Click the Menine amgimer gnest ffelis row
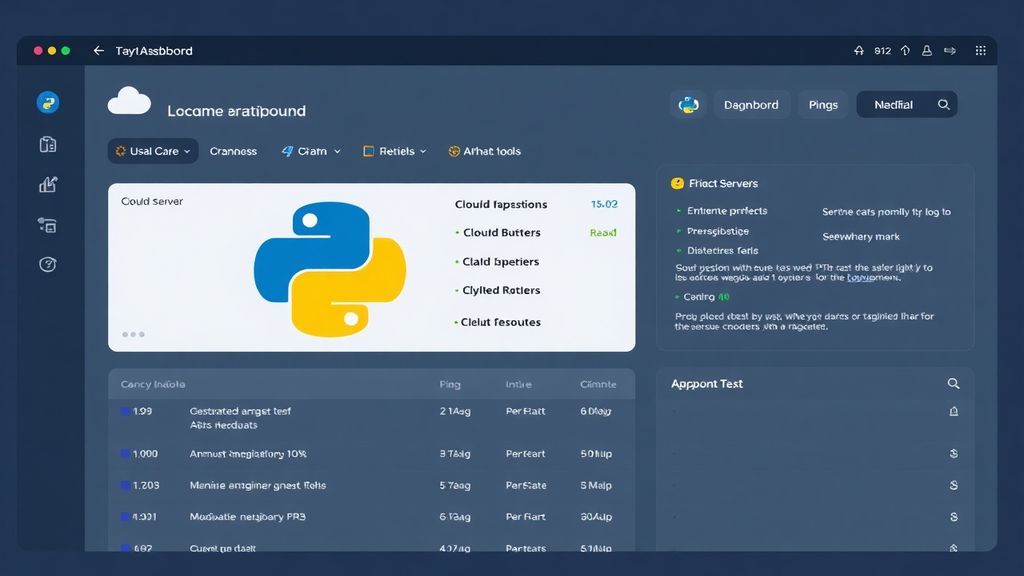The width and height of the screenshot is (1024, 576). [x=371, y=485]
